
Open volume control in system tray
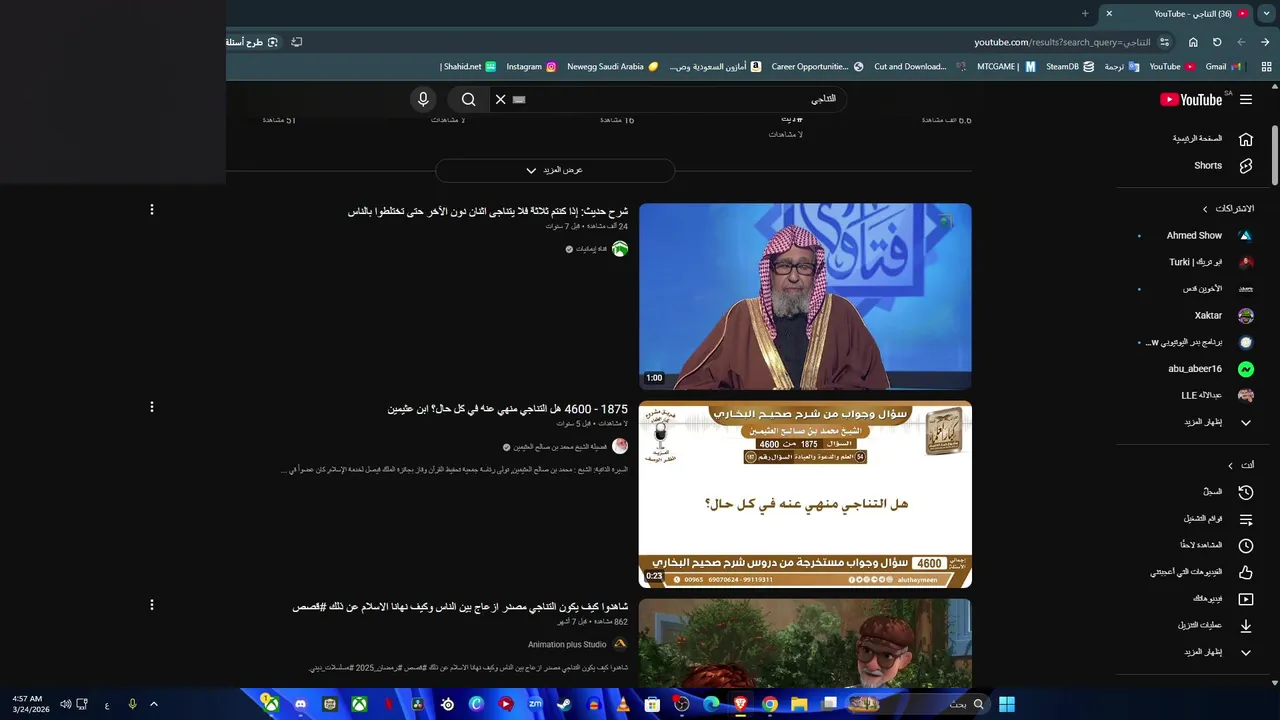[65, 704]
